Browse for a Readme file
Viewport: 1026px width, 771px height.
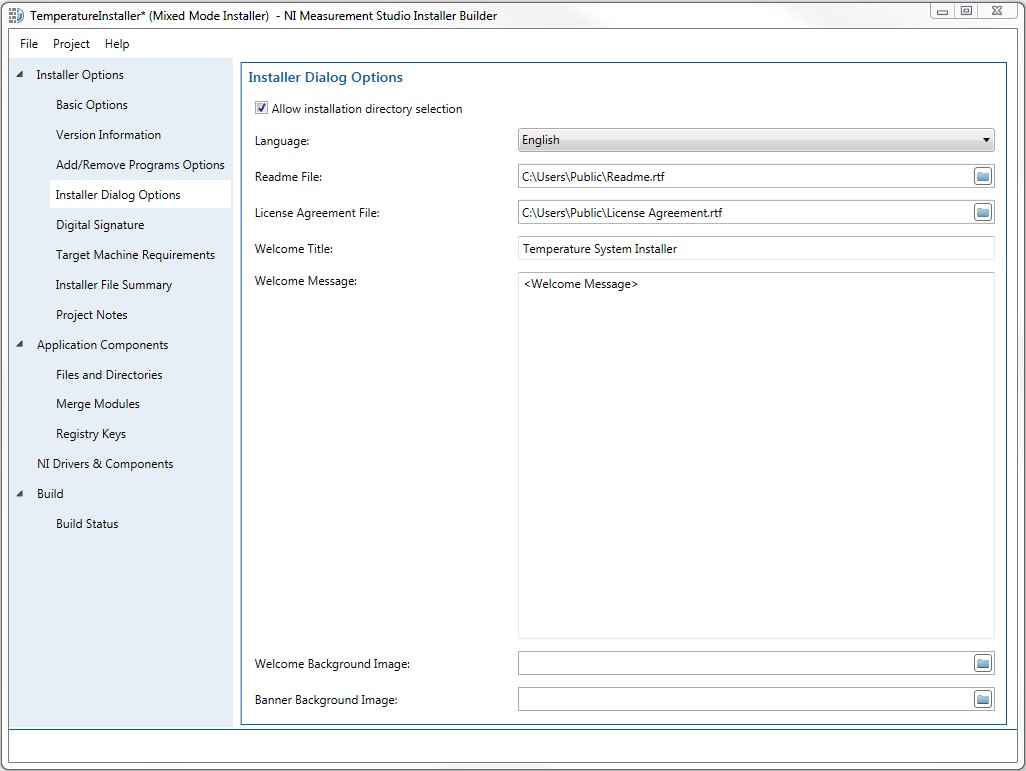click(982, 175)
